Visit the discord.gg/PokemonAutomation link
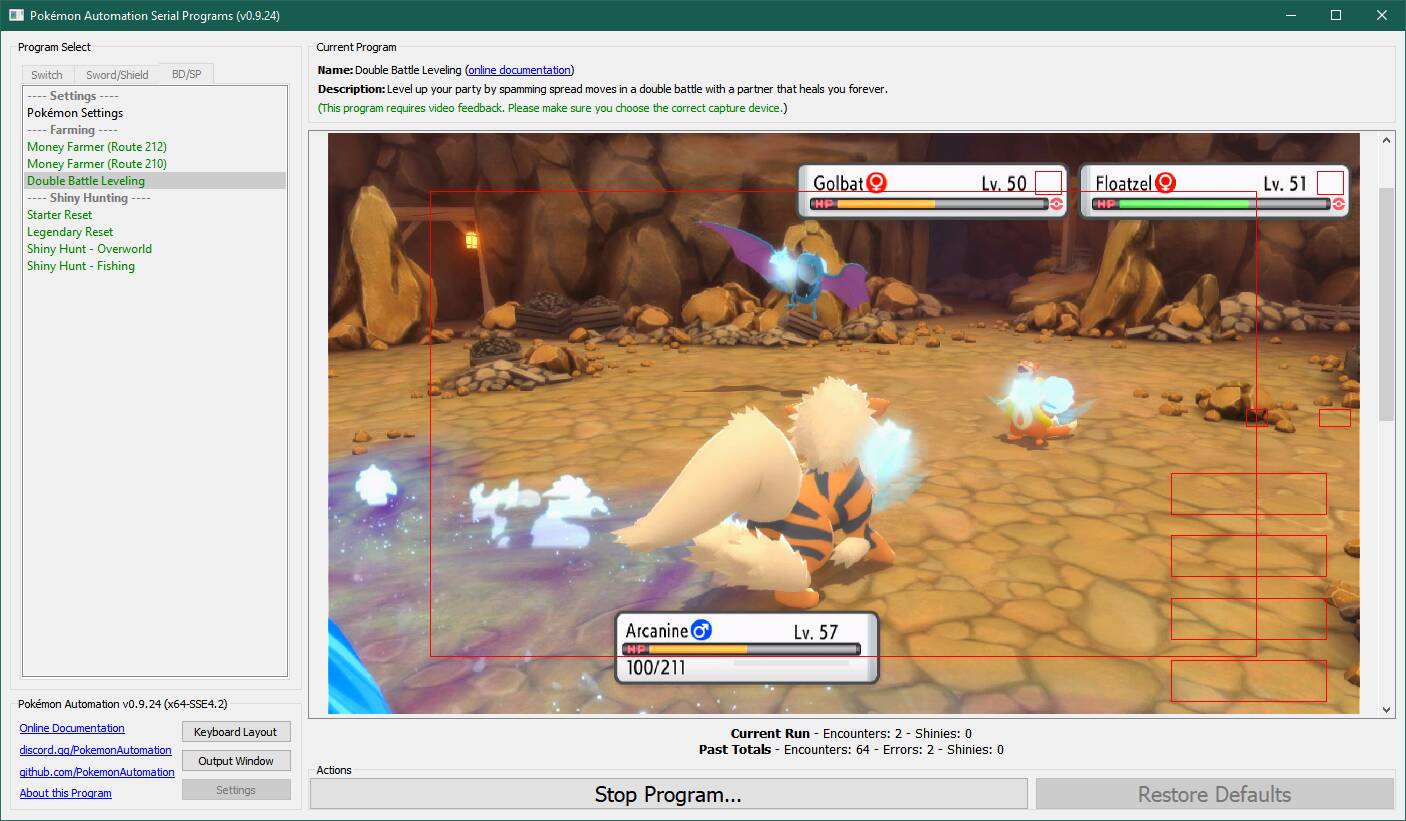Image resolution: width=1406 pixels, height=821 pixels. pos(95,750)
